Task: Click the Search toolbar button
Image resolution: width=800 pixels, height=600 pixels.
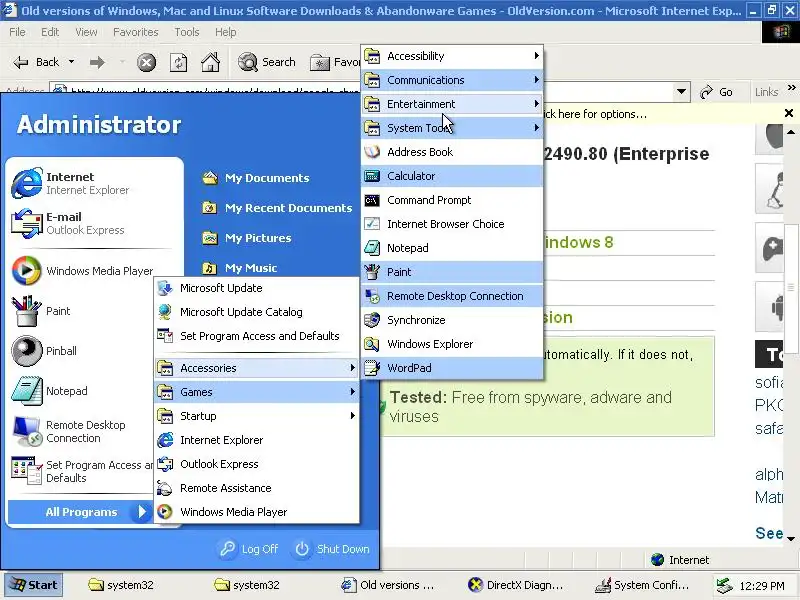Action: 267,62
